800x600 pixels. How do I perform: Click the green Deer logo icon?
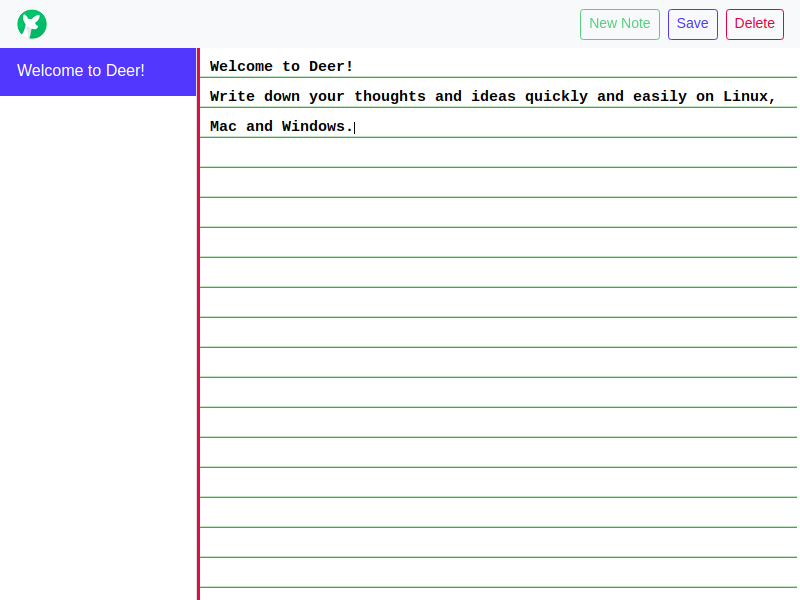[x=32, y=24]
